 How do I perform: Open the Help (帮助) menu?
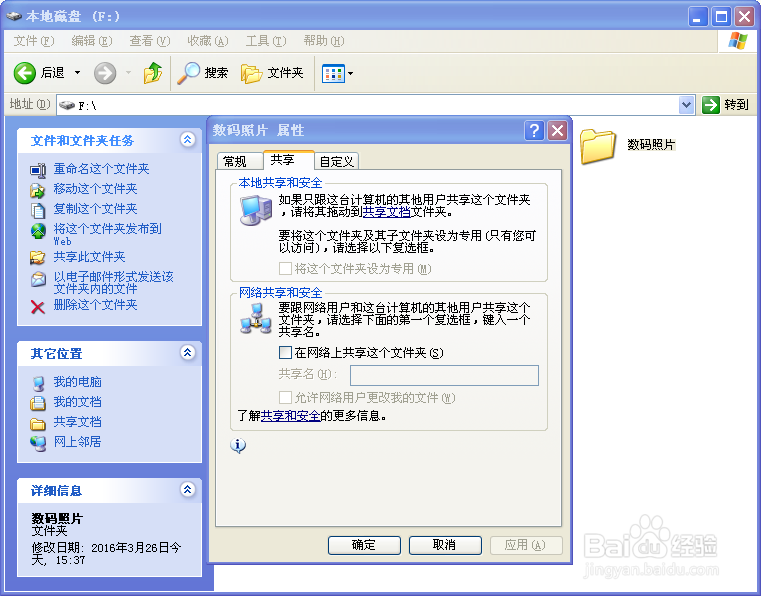(324, 41)
